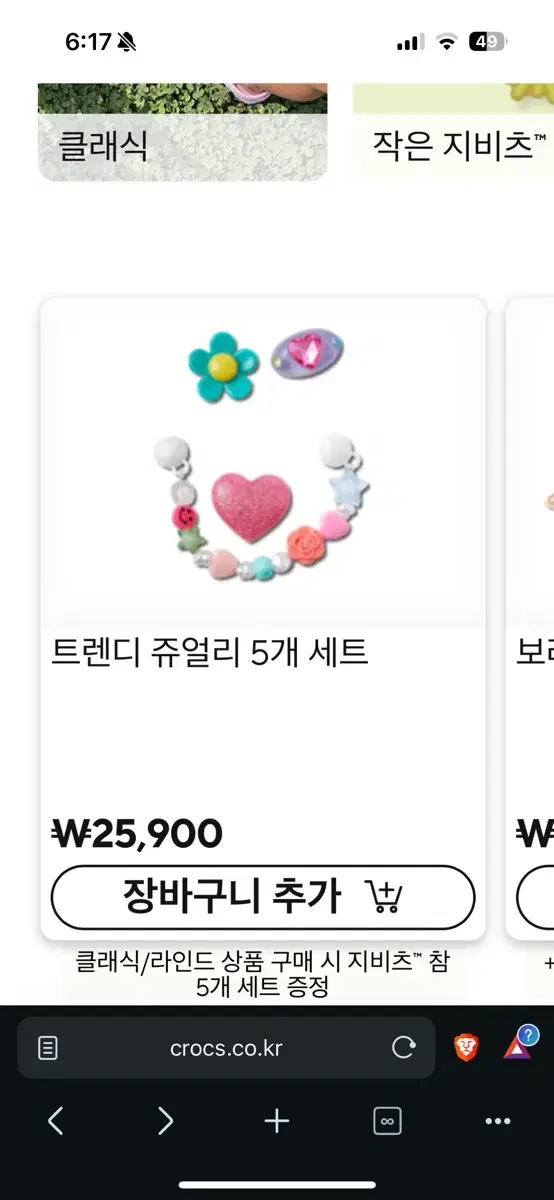This screenshot has height=1200, width=554.
Task: Tap the battery indicator in status bar
Action: tap(487, 42)
